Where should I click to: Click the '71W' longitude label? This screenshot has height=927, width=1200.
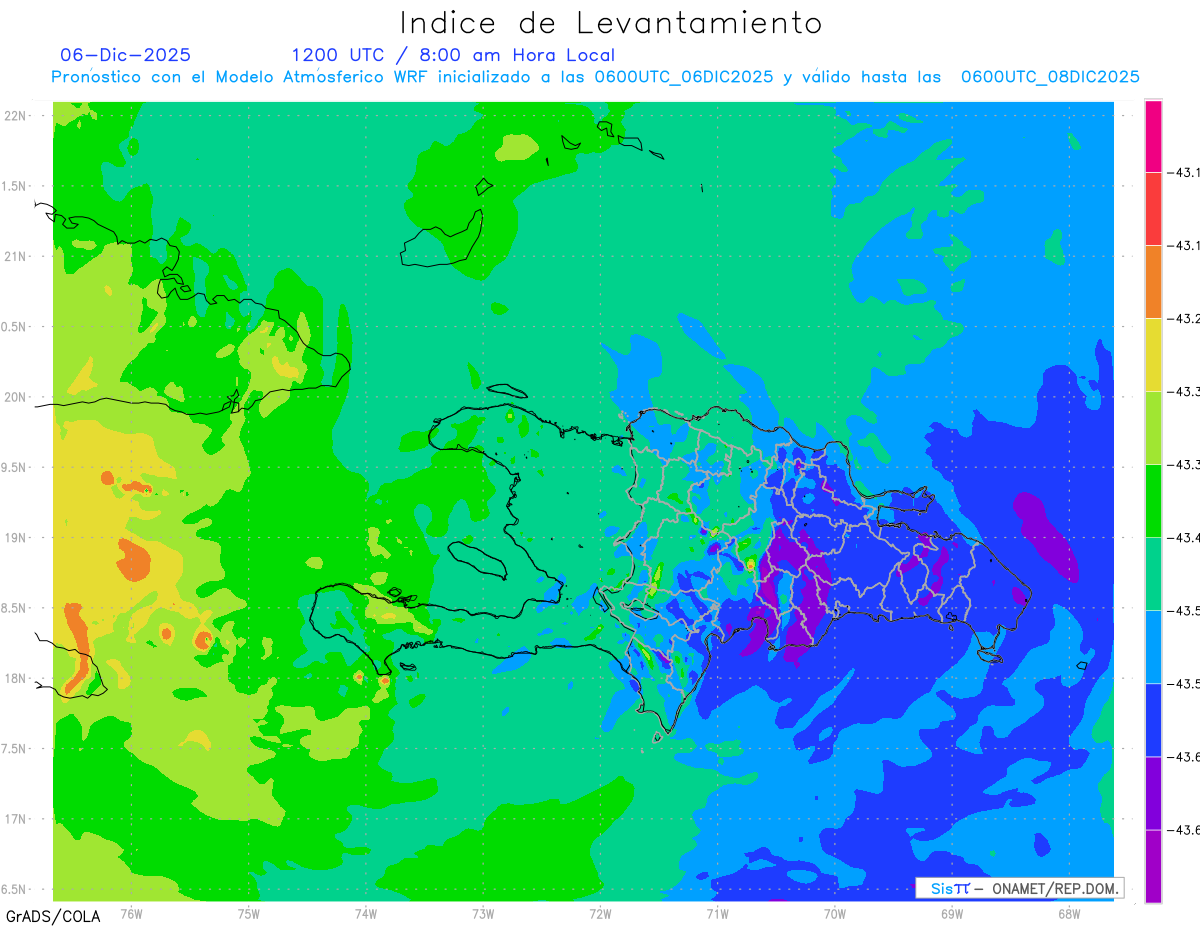click(717, 913)
